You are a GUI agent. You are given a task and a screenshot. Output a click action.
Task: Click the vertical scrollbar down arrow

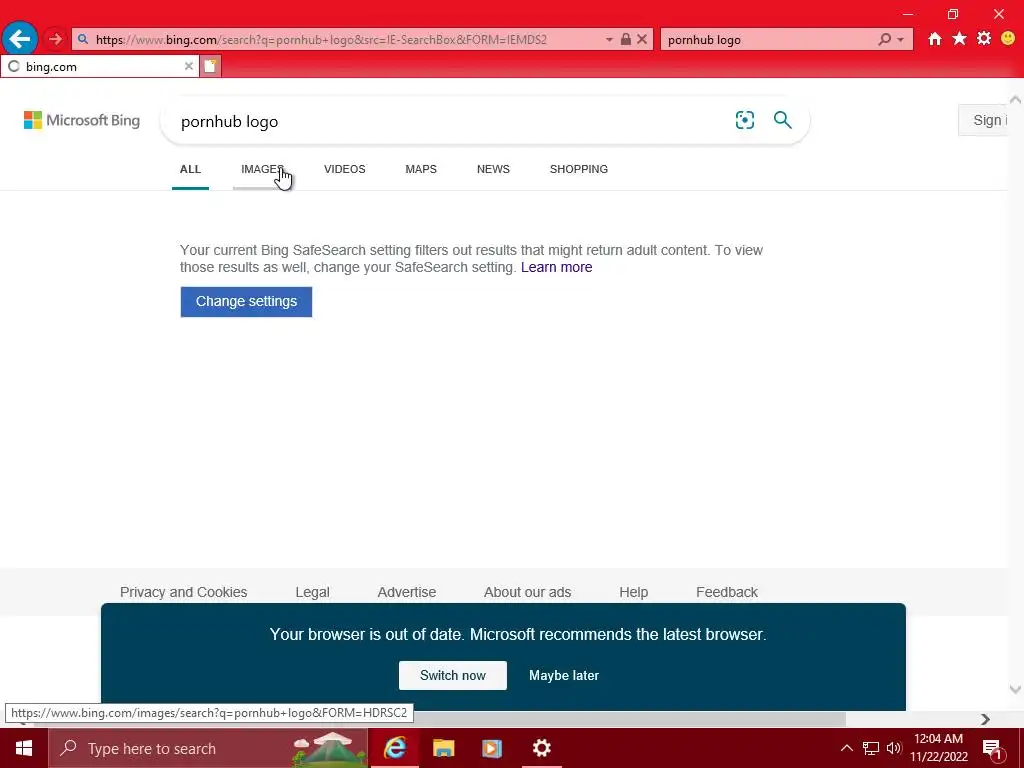(x=1015, y=689)
